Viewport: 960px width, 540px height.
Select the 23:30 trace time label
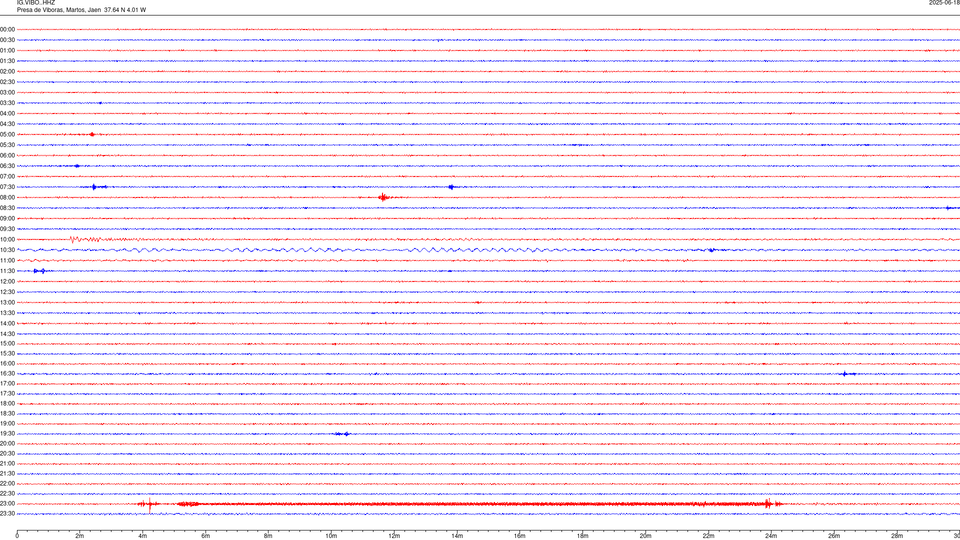click(x=7, y=514)
